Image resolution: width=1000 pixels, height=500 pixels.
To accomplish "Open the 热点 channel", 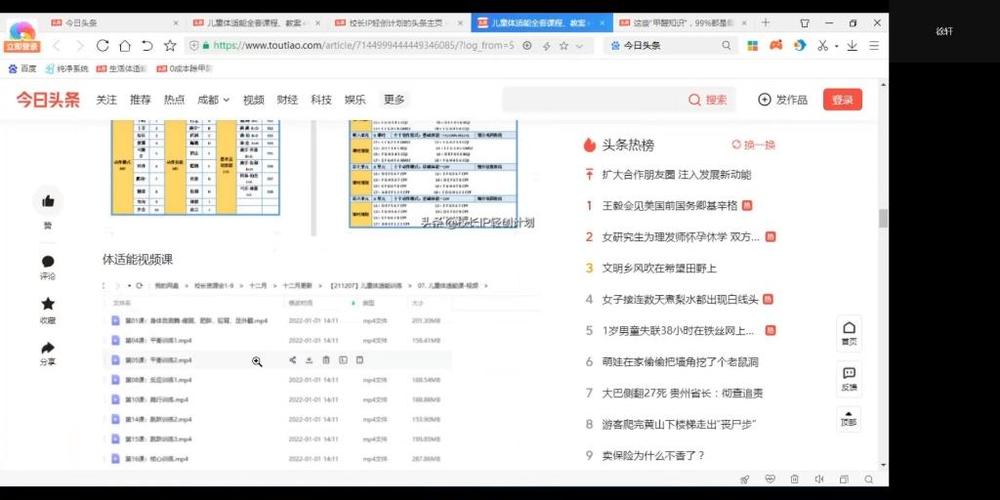I will pos(174,99).
